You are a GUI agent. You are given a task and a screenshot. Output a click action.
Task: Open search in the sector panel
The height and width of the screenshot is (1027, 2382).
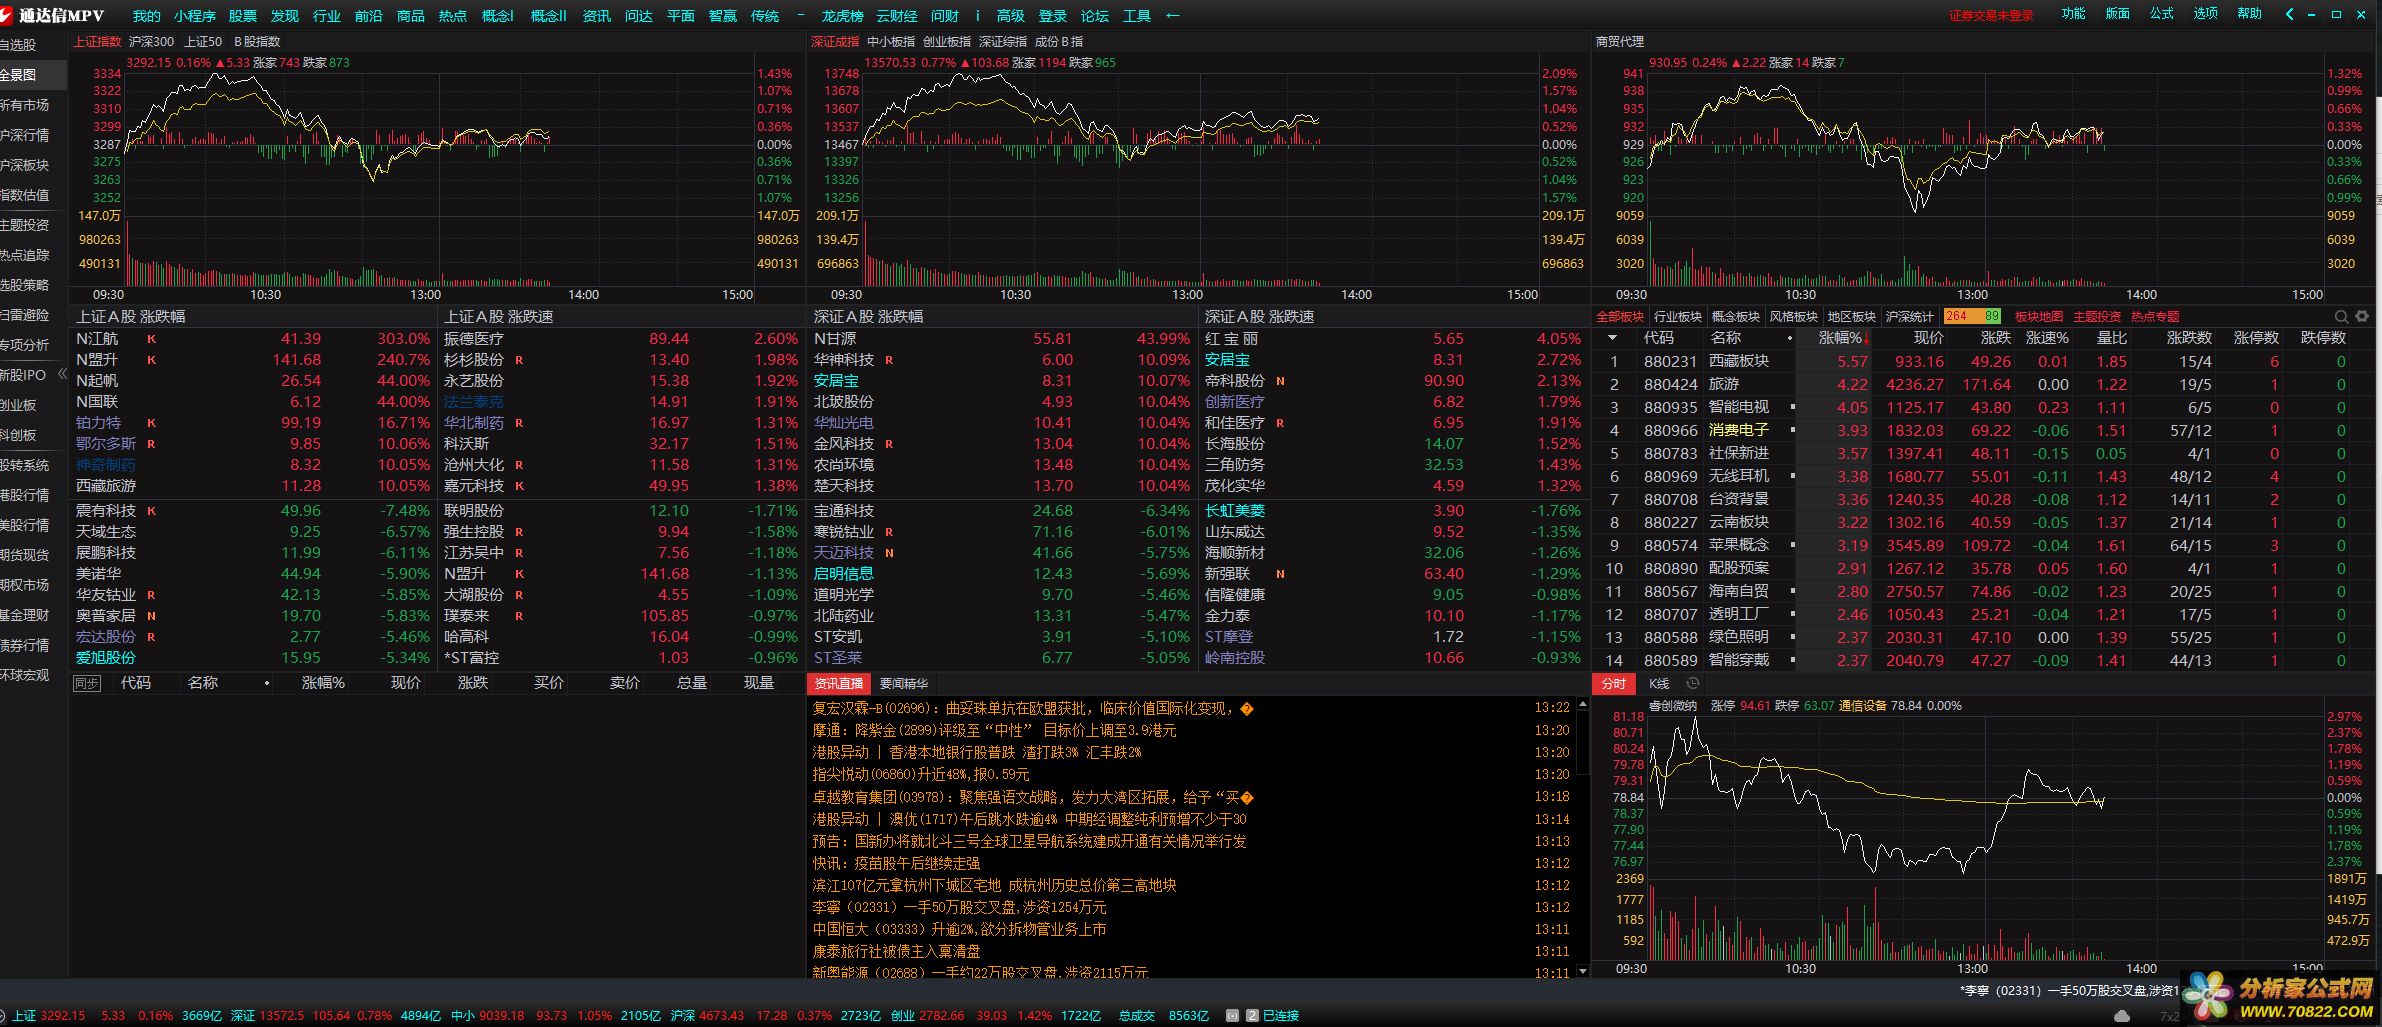tap(2341, 316)
